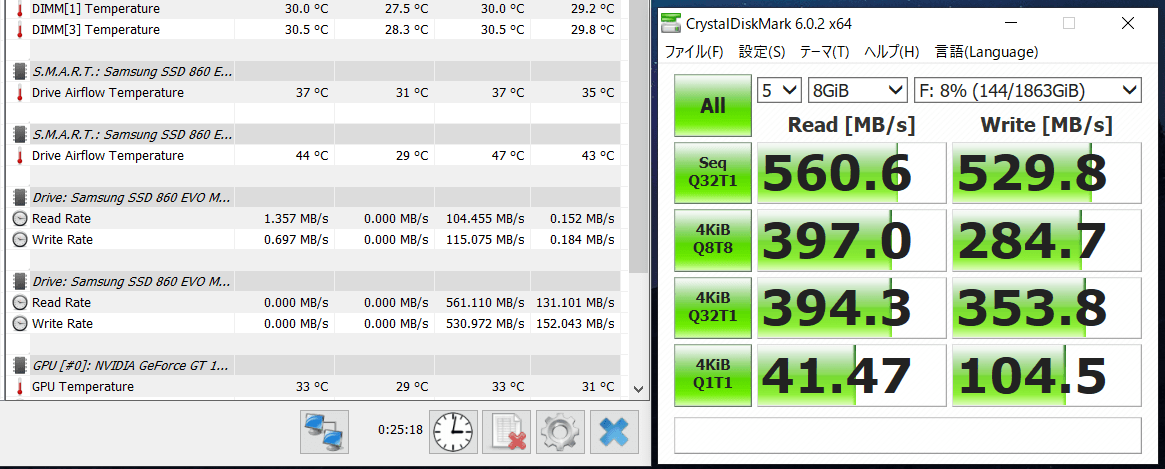
Task: Click clock icon beside 0.697 MB/s Write Rate
Action: point(20,240)
